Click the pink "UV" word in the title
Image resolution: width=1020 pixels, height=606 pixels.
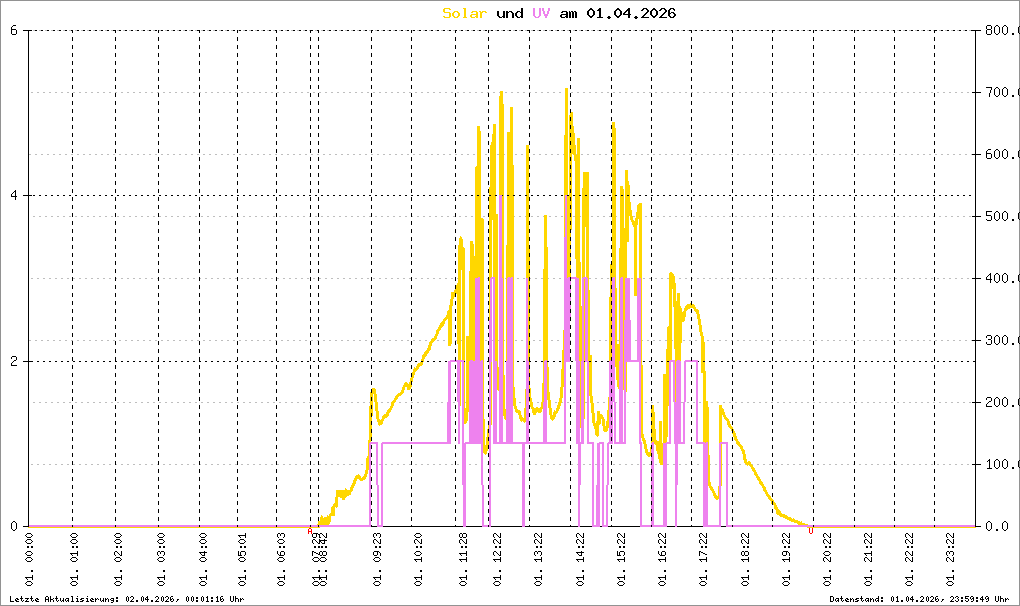[540, 14]
